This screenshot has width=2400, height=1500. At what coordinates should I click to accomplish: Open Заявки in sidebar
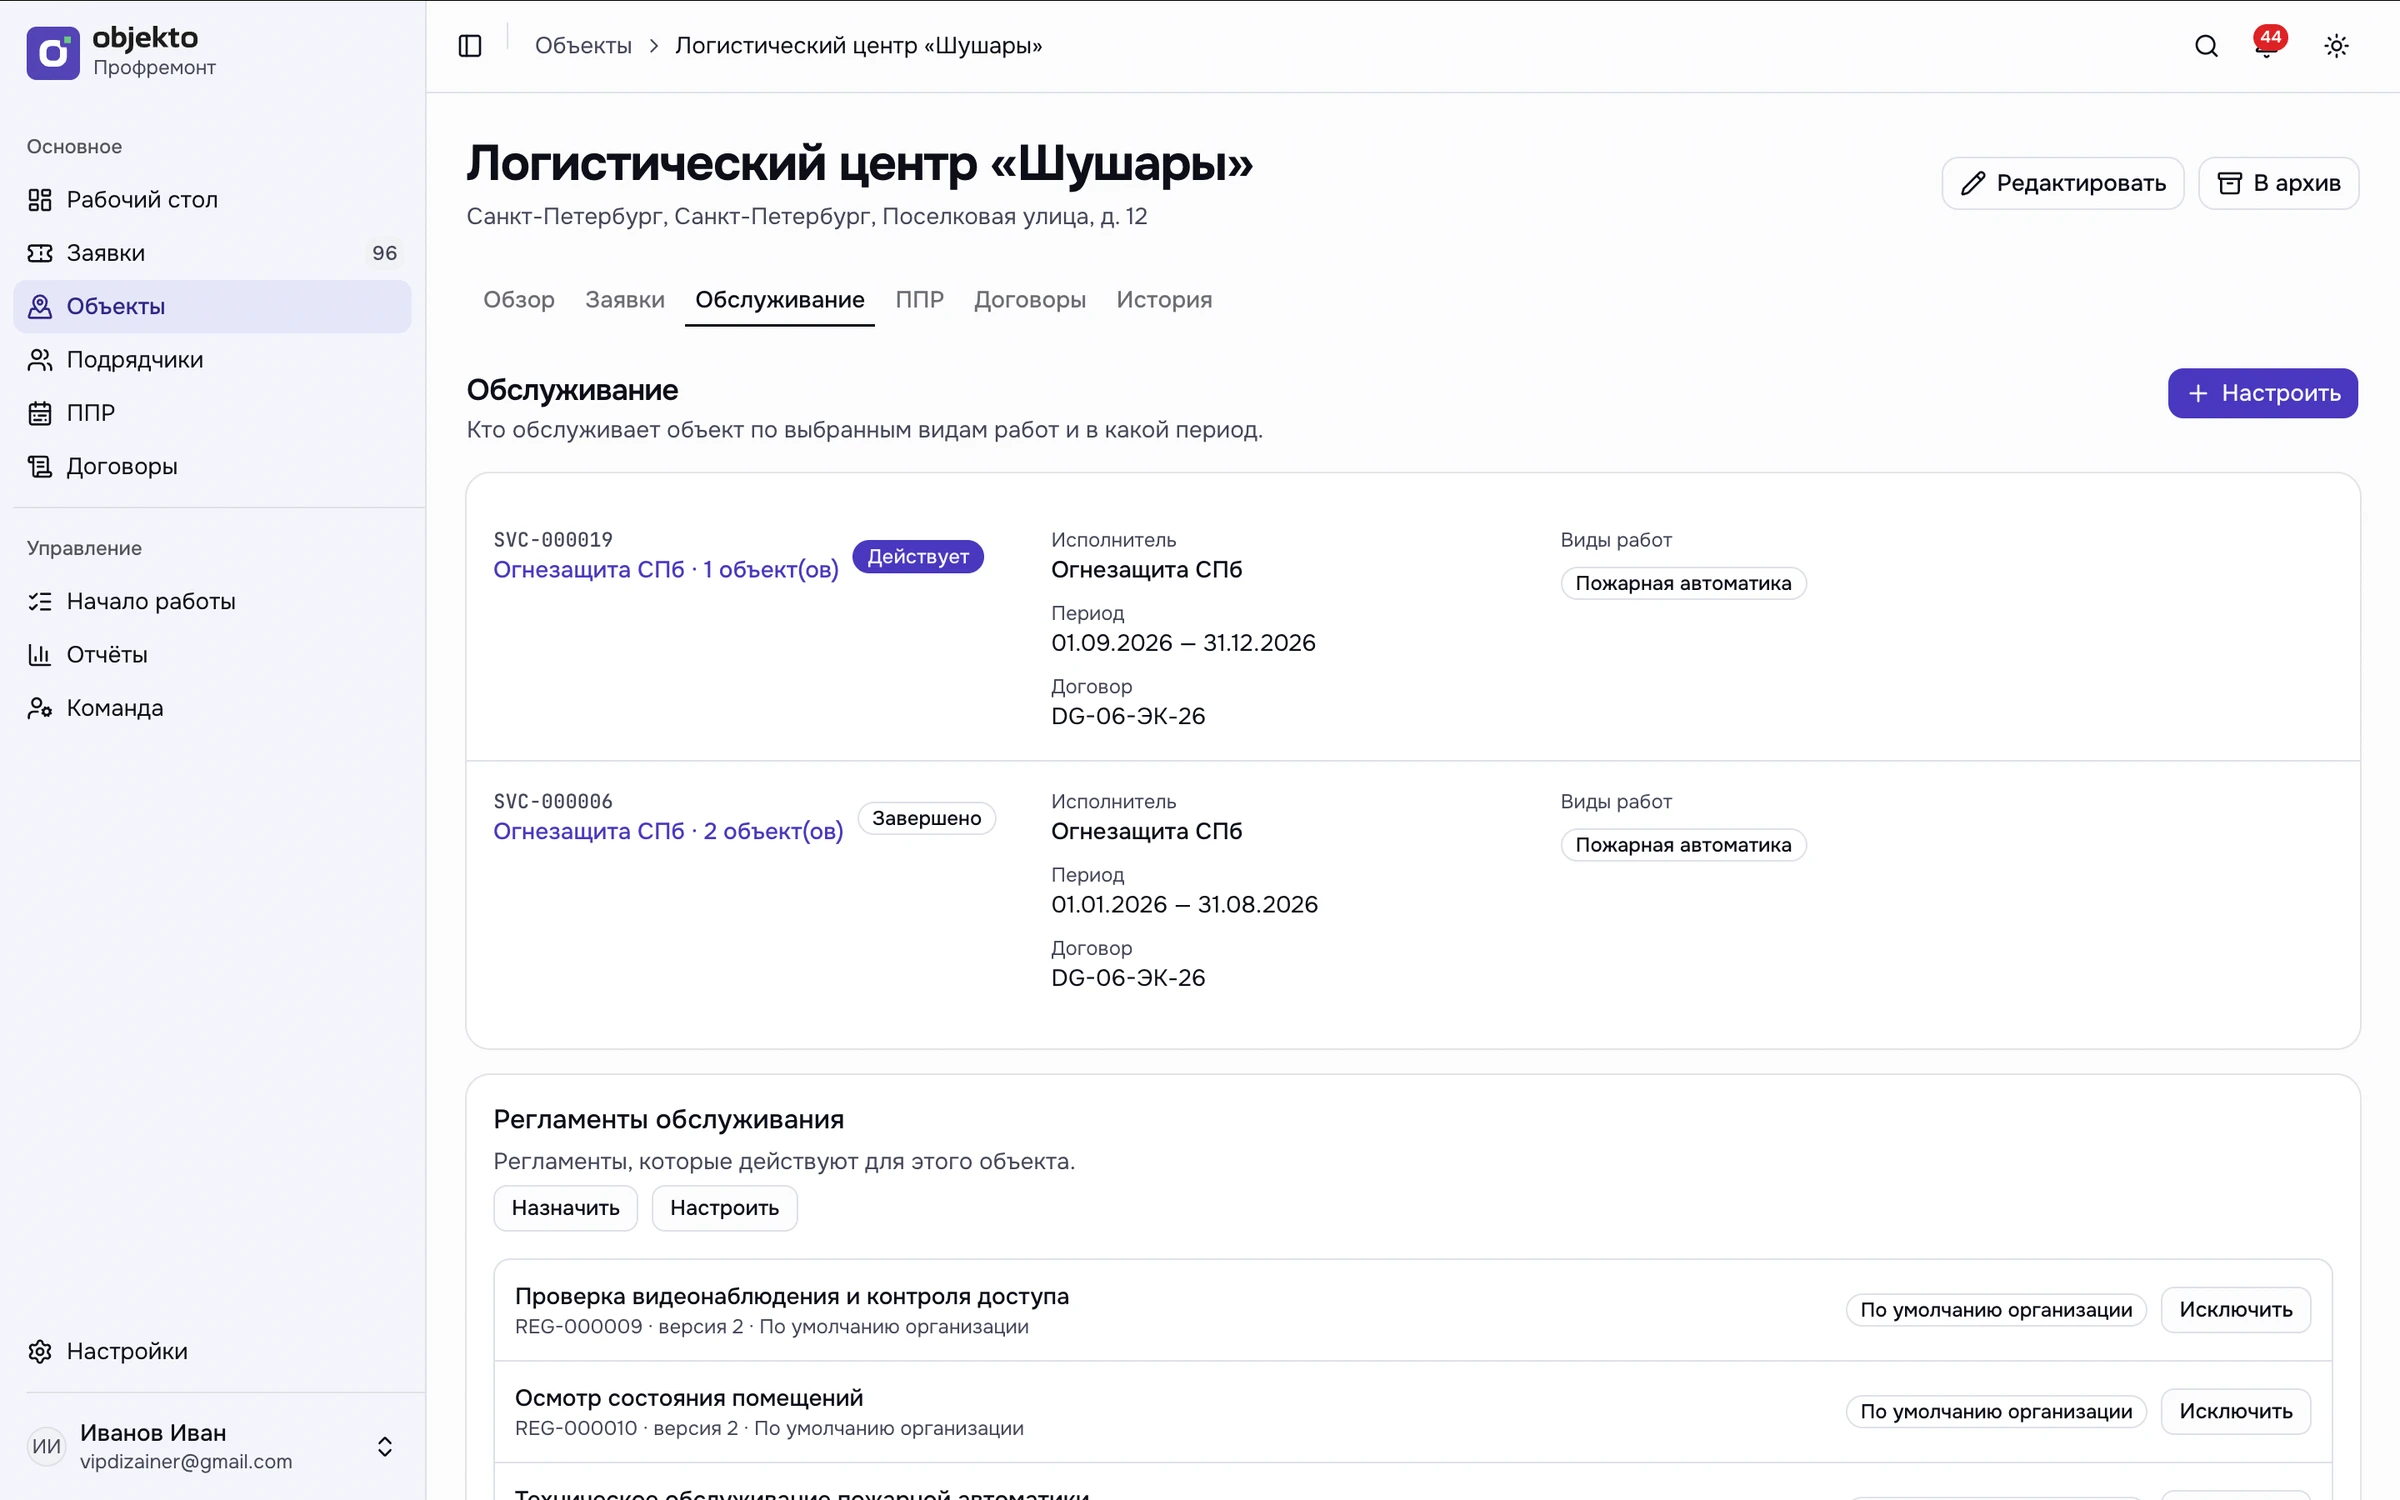point(212,253)
